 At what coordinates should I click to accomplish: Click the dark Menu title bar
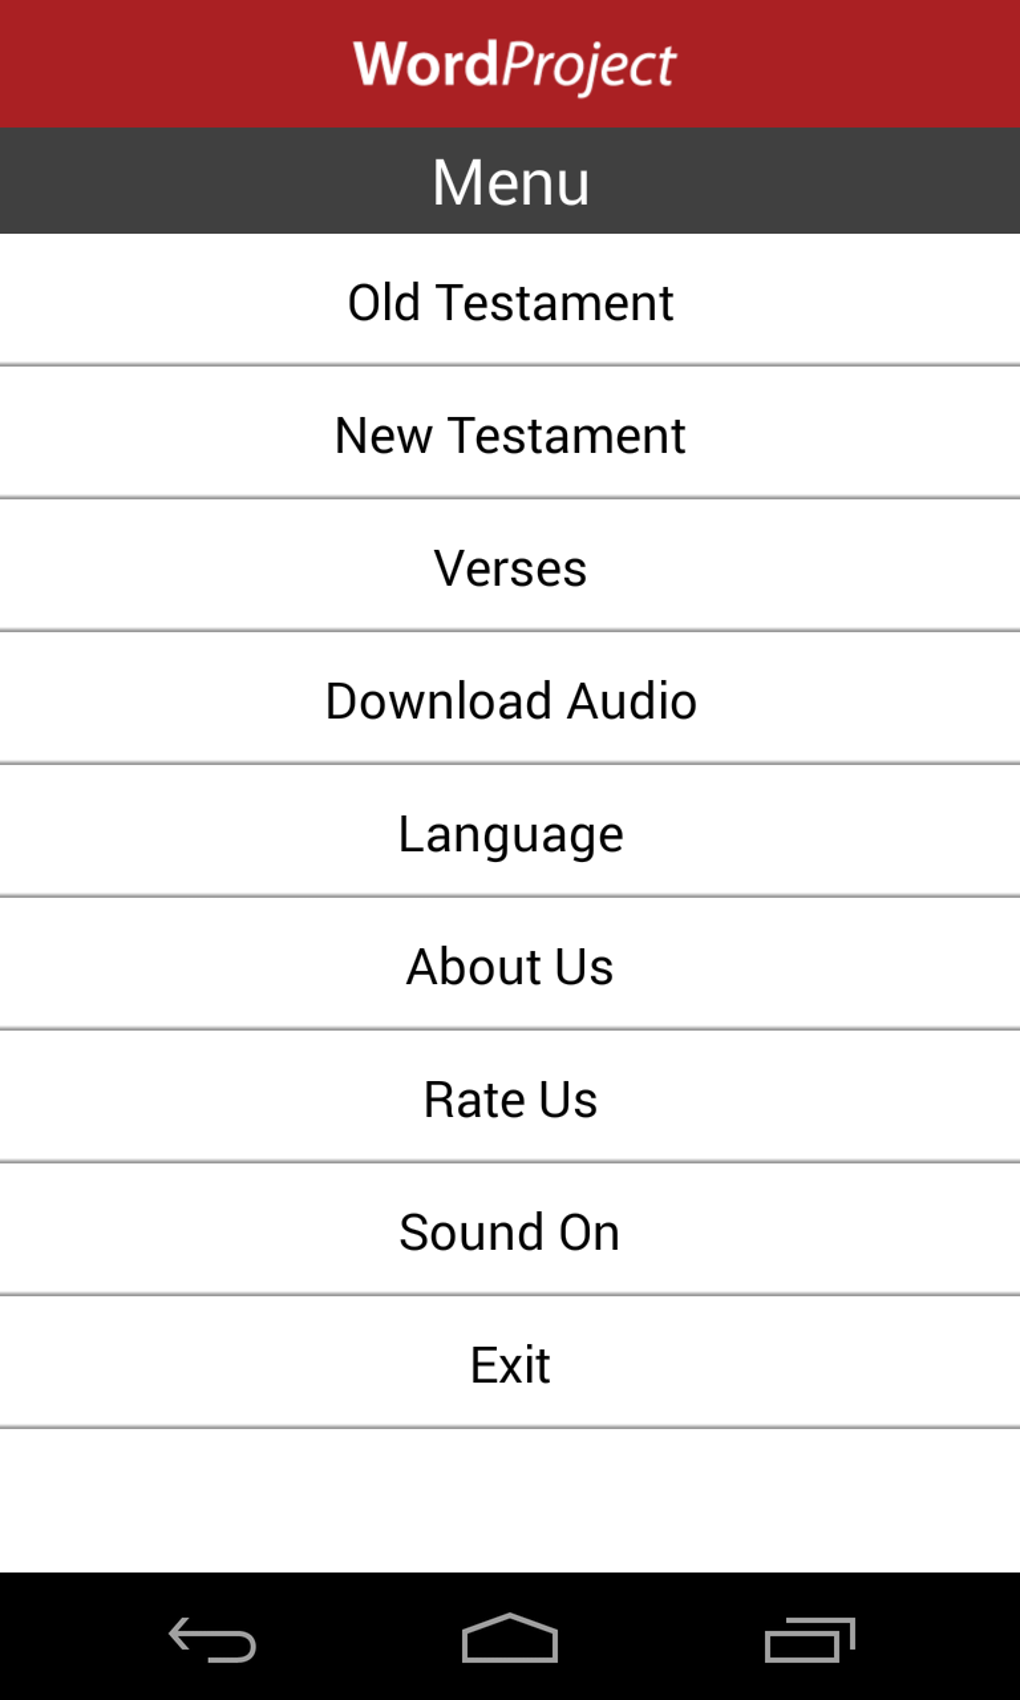(510, 182)
